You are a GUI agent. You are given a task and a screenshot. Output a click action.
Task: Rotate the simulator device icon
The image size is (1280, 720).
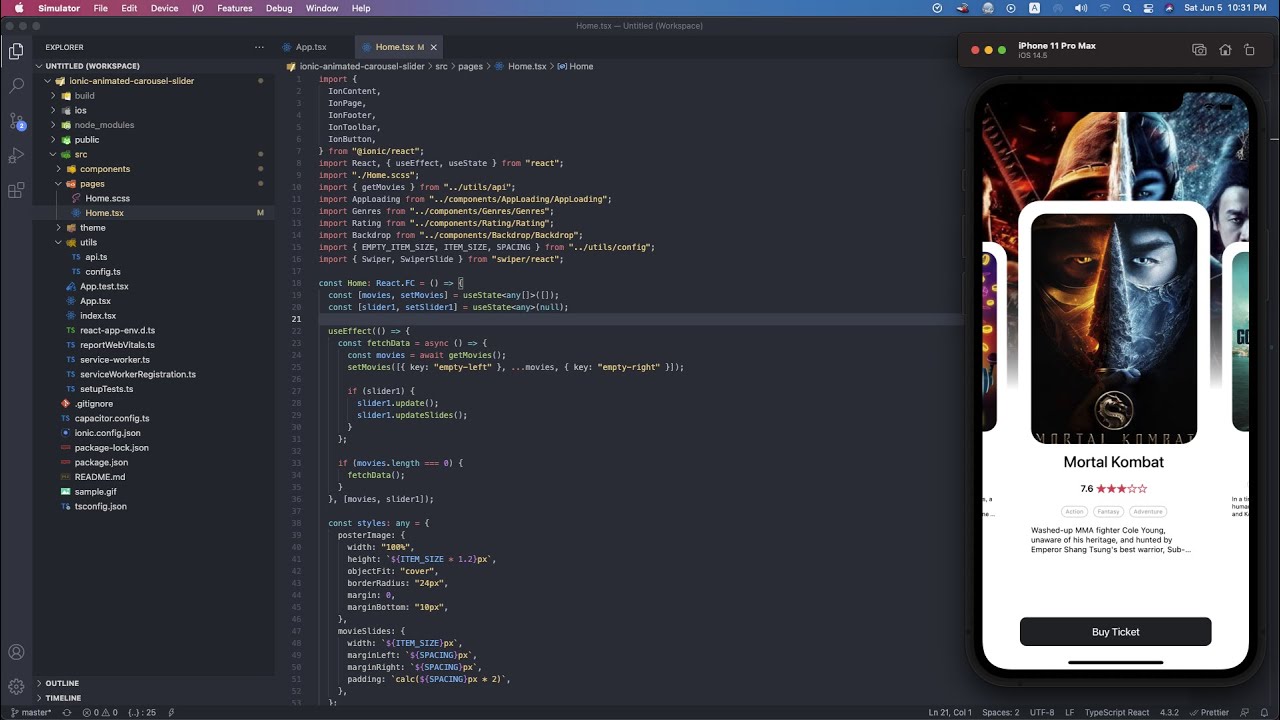[x=1249, y=50]
